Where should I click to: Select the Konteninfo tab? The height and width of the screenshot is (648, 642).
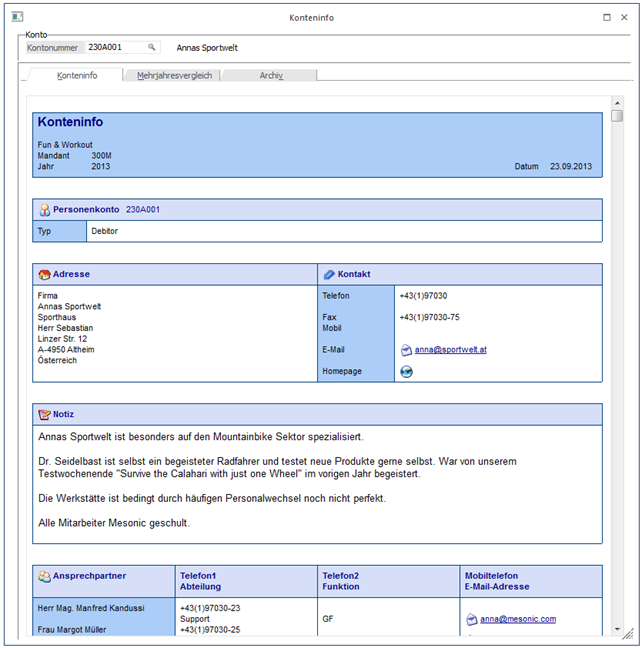coord(77,75)
